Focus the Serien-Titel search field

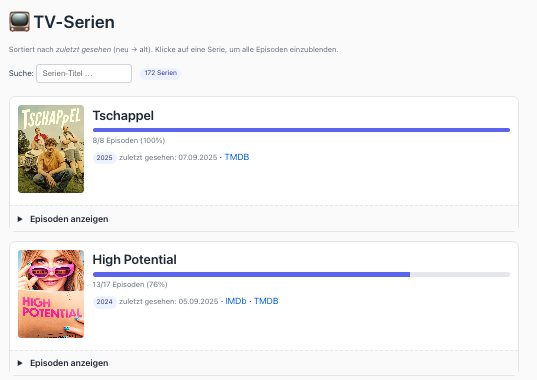pyautogui.click(x=84, y=73)
